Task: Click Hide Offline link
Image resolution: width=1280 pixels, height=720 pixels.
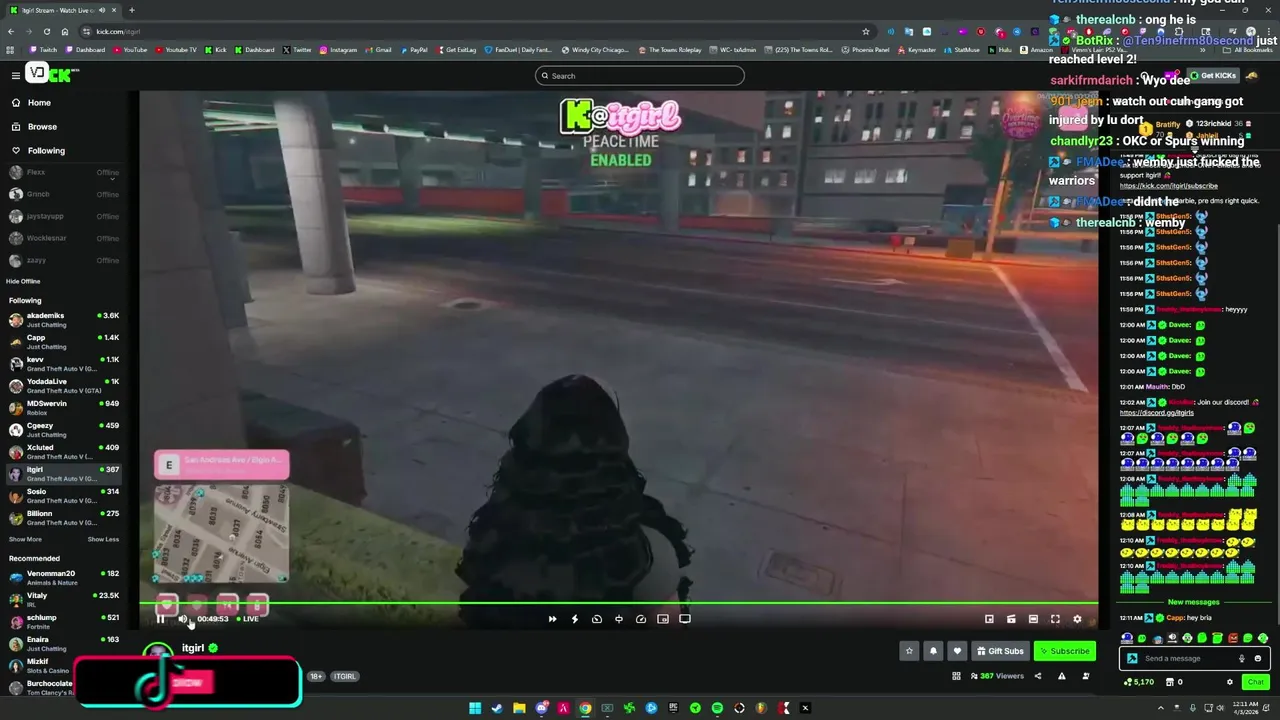Action: coord(23,281)
